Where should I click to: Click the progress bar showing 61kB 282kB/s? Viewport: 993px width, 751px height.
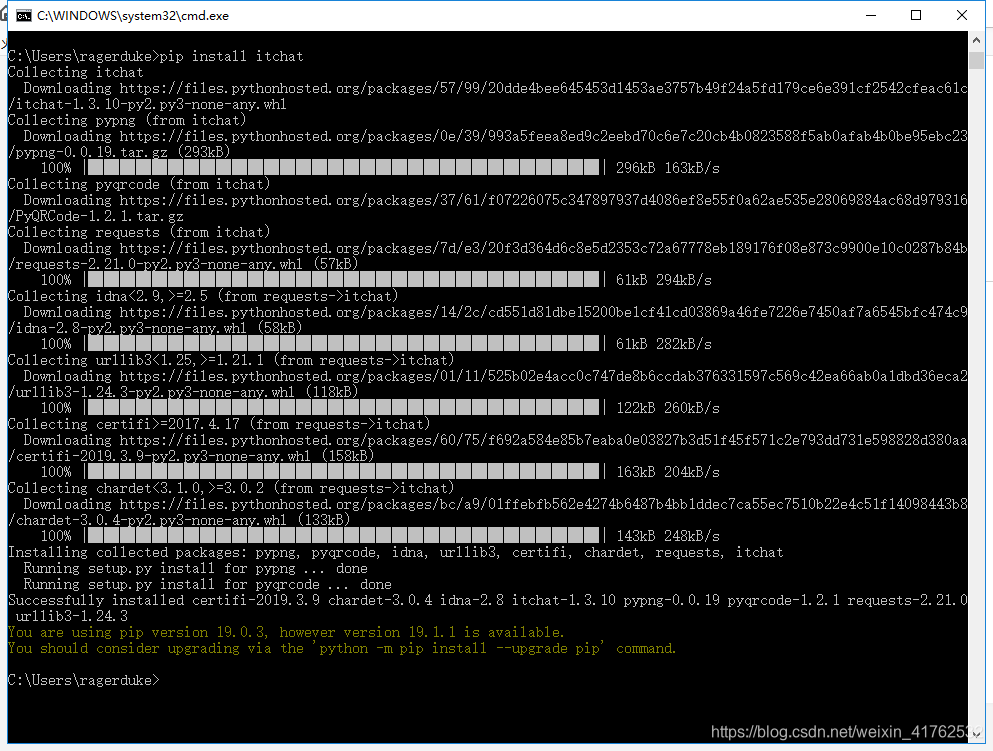pos(343,344)
